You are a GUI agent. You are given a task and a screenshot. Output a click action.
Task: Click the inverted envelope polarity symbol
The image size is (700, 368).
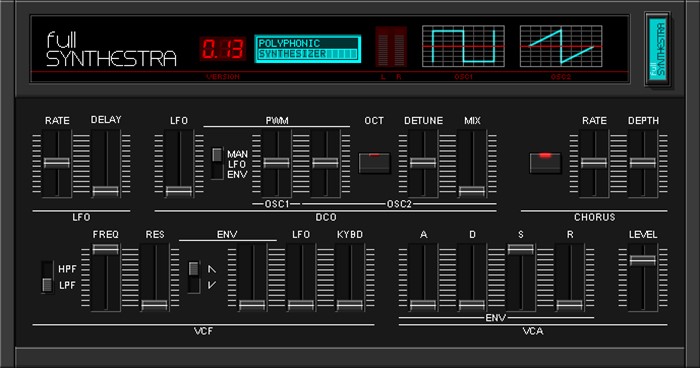[x=212, y=285]
